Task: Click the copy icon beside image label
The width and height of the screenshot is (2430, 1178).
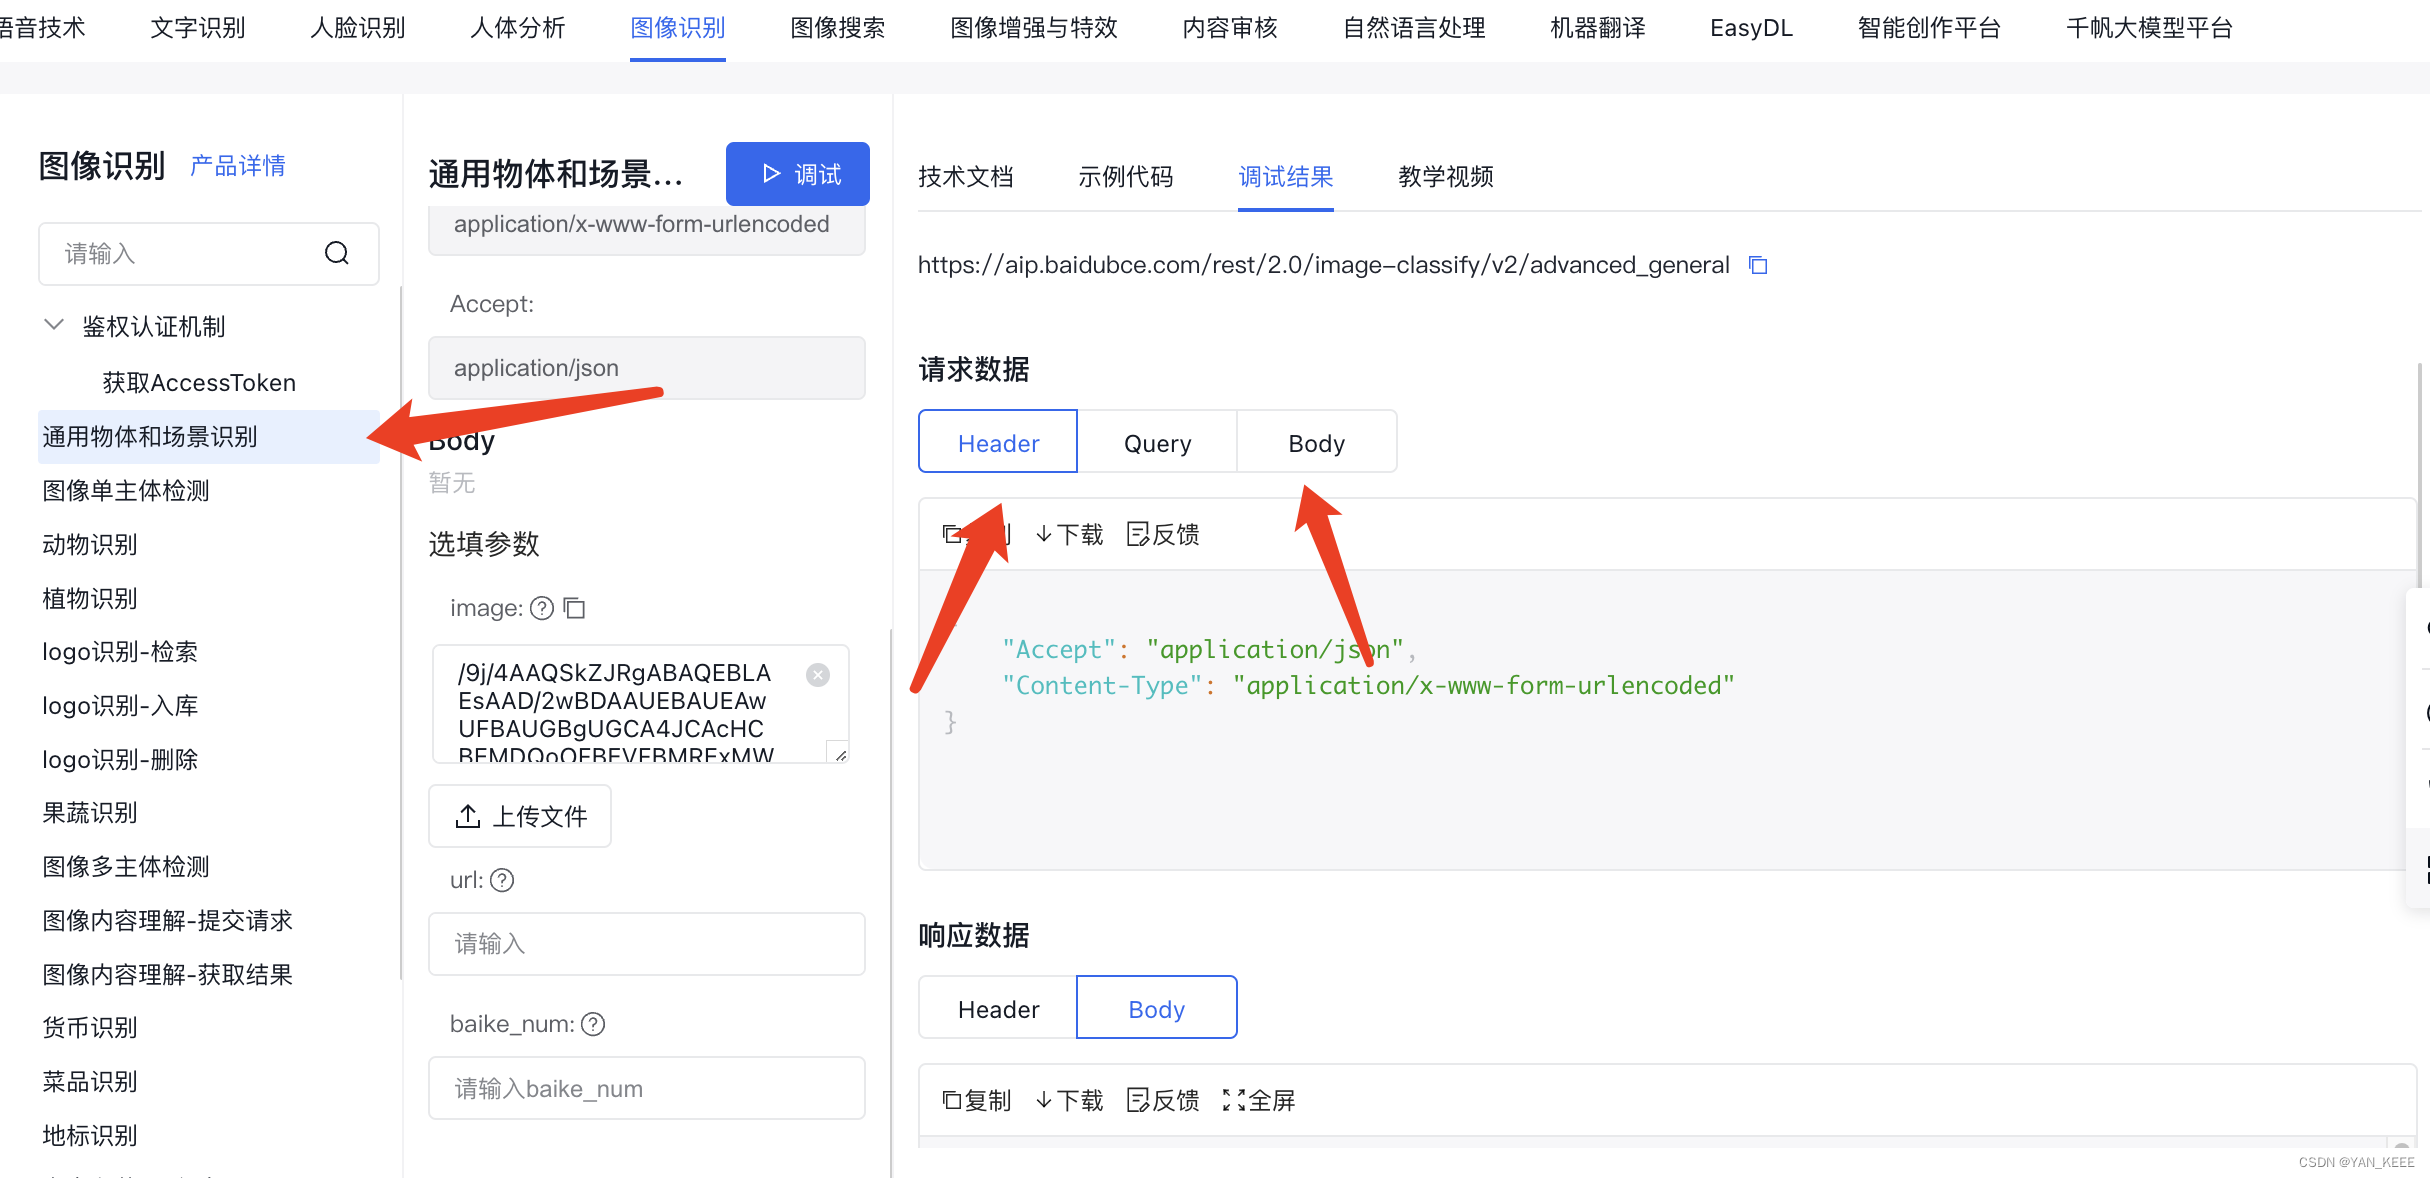Action: pos(574,608)
